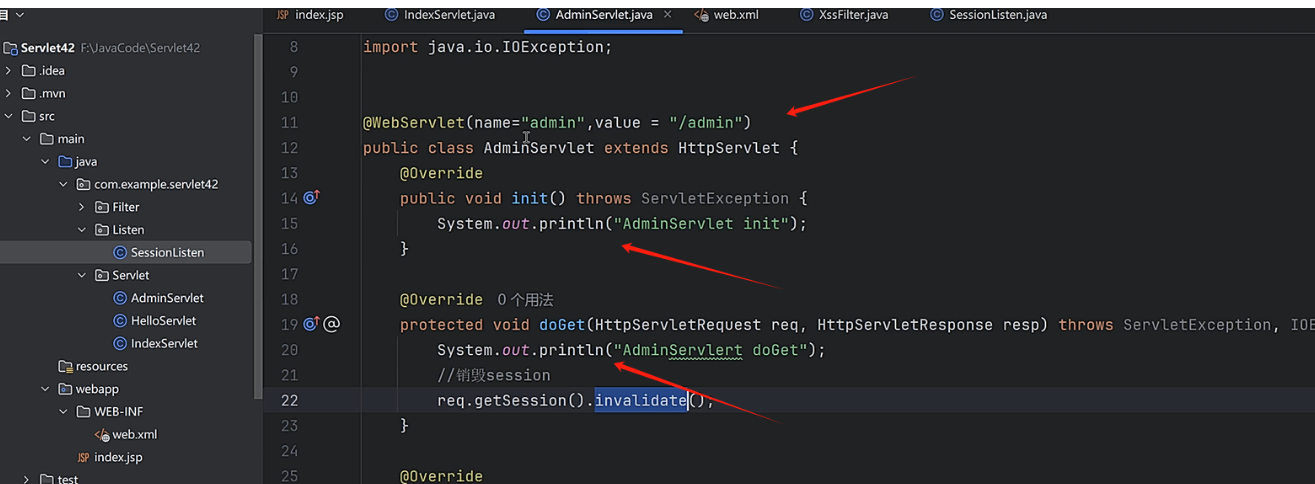1315x484 pixels.
Task: Click the HelloServlet class icon in tree
Action: [x=120, y=321]
